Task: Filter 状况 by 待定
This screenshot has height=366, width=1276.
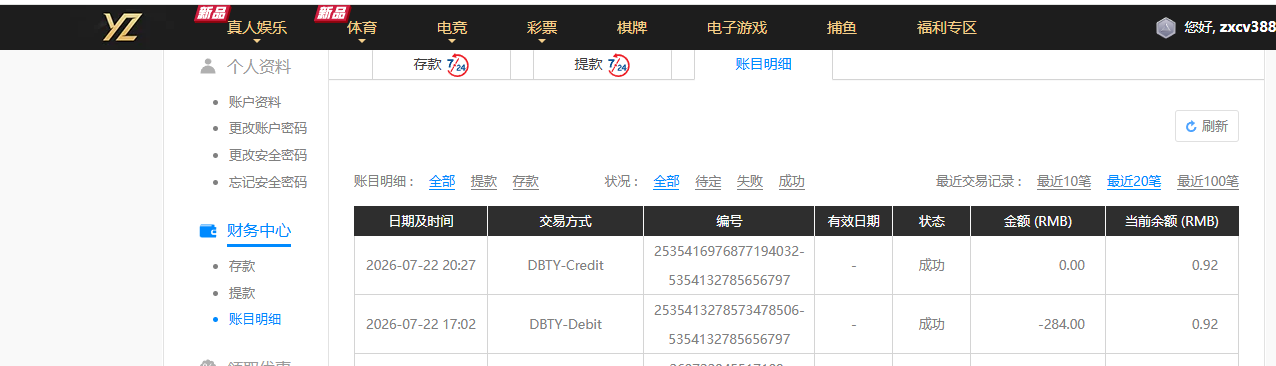Action: 708,181
